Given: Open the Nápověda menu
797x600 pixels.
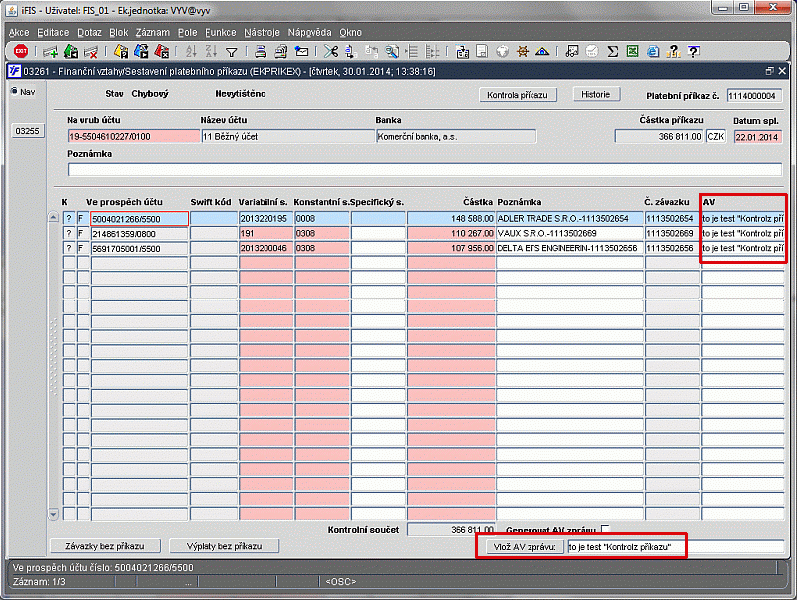Looking at the screenshot, I should [x=309, y=33].
